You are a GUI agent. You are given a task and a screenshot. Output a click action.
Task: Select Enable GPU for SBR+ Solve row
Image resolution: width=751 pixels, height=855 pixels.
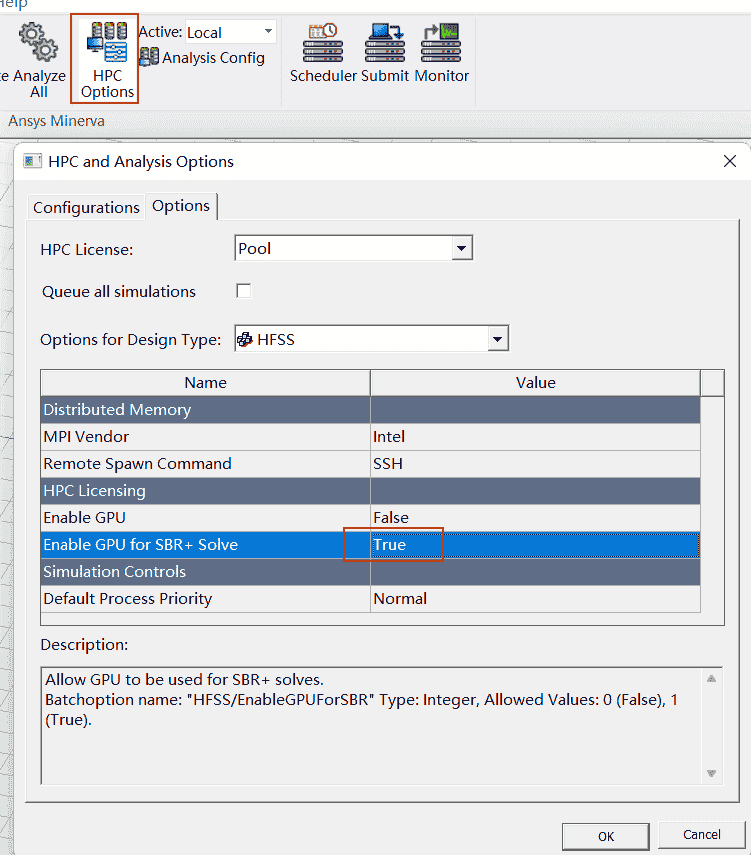[x=206, y=545]
